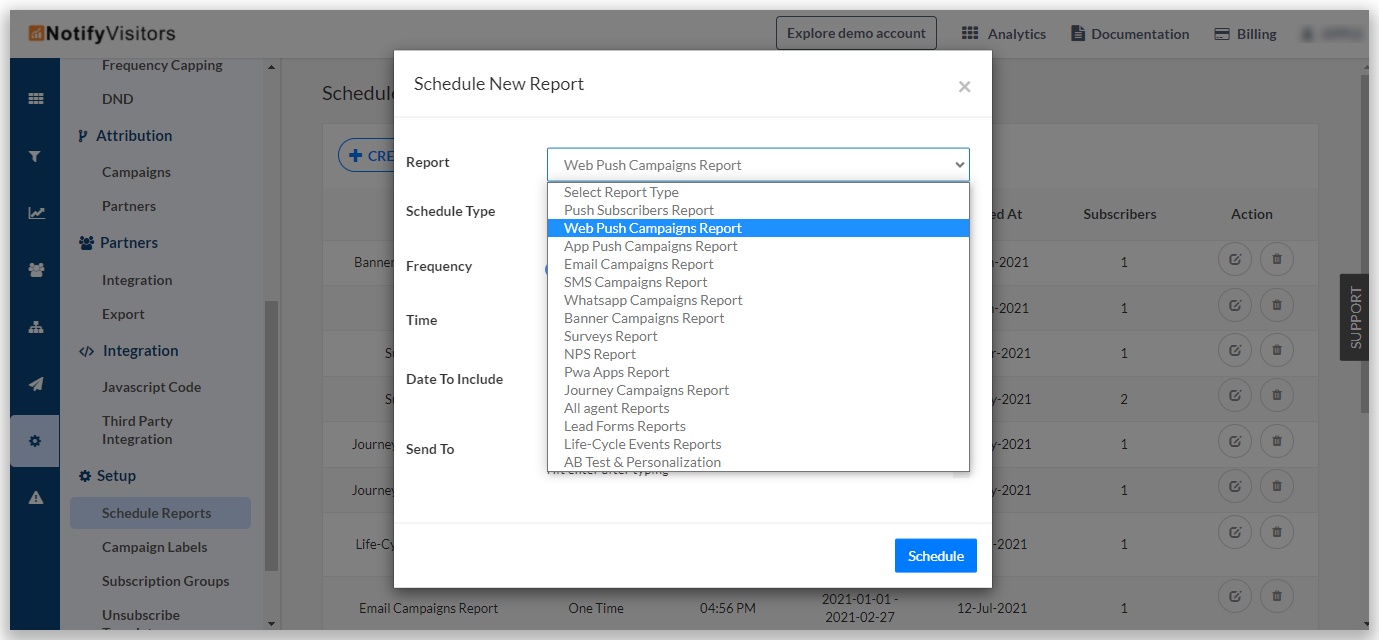Click the Explore demo account button
This screenshot has height=640, width=1379.
point(856,33)
